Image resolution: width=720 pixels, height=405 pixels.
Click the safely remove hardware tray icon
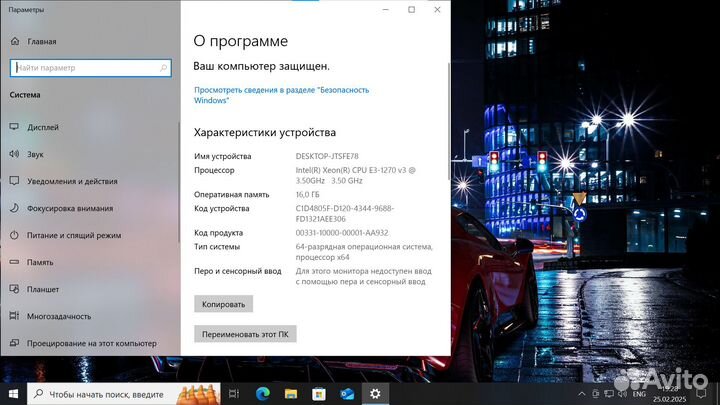coord(596,394)
